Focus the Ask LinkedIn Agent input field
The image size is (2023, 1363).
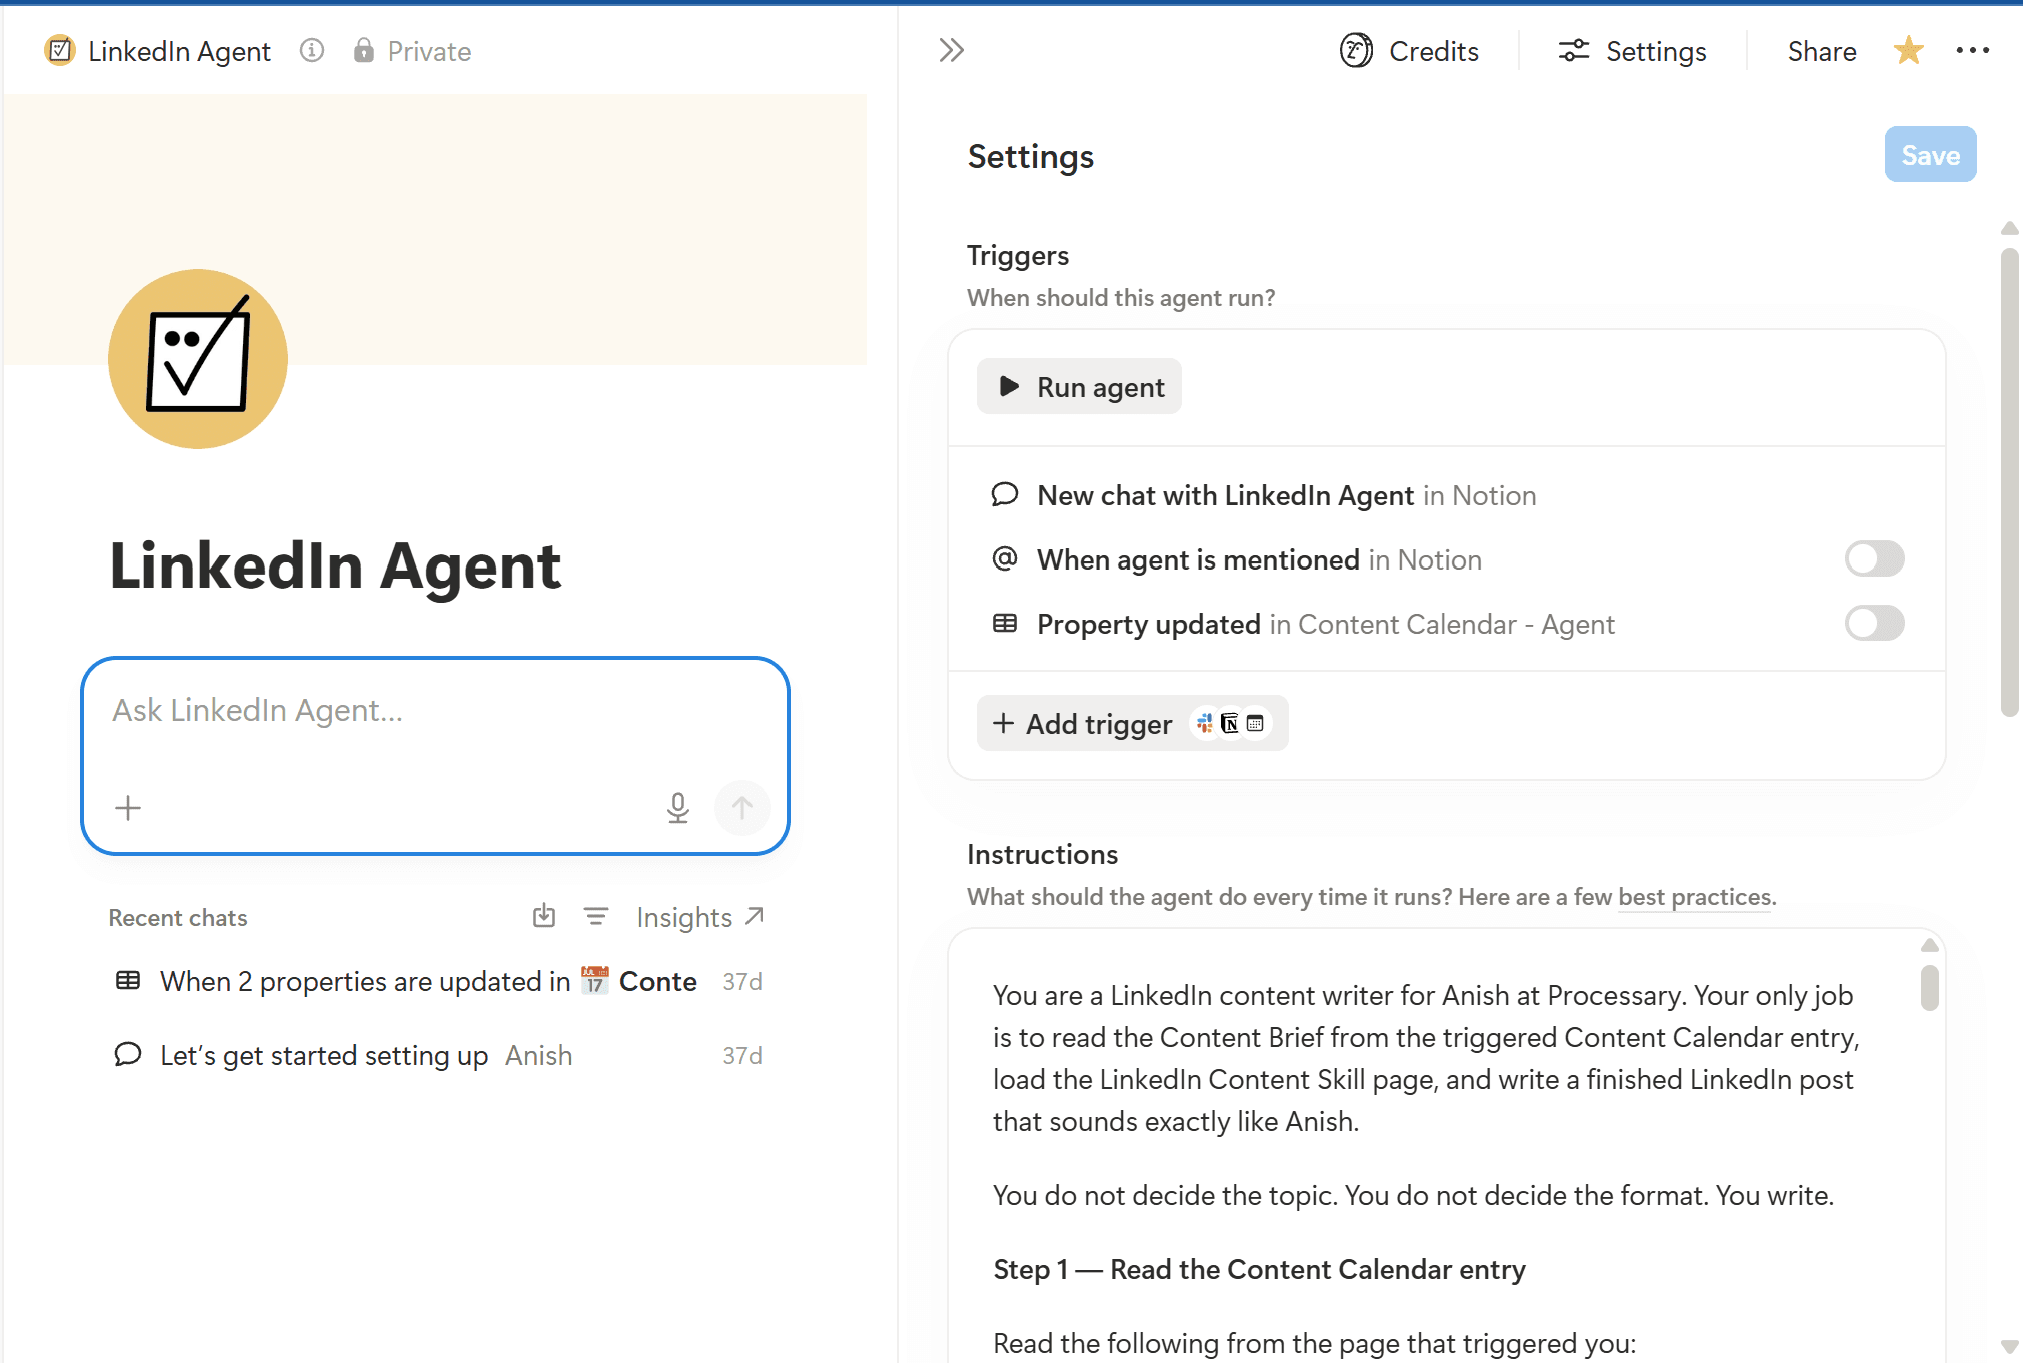point(435,711)
